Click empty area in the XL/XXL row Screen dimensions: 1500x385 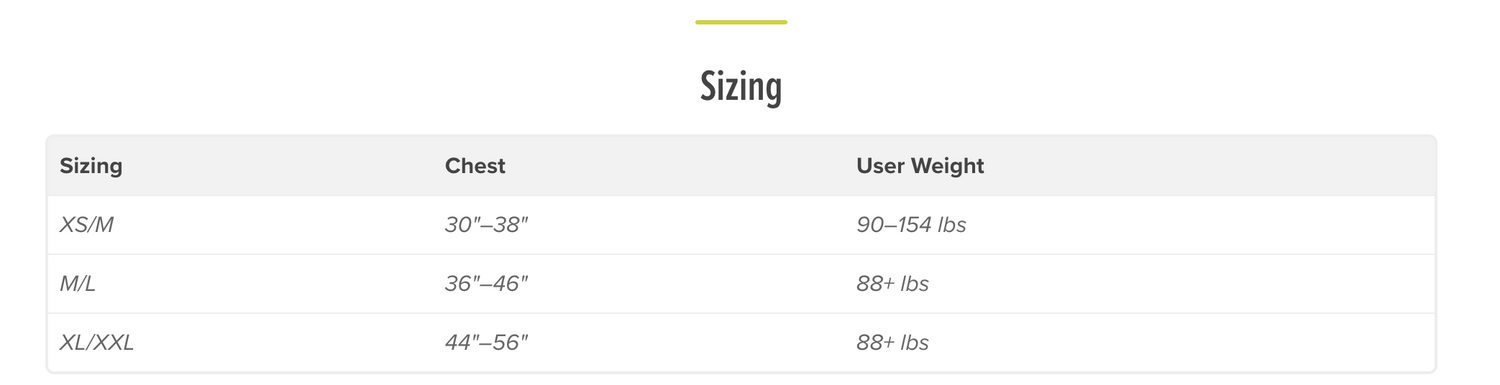tap(1200, 343)
